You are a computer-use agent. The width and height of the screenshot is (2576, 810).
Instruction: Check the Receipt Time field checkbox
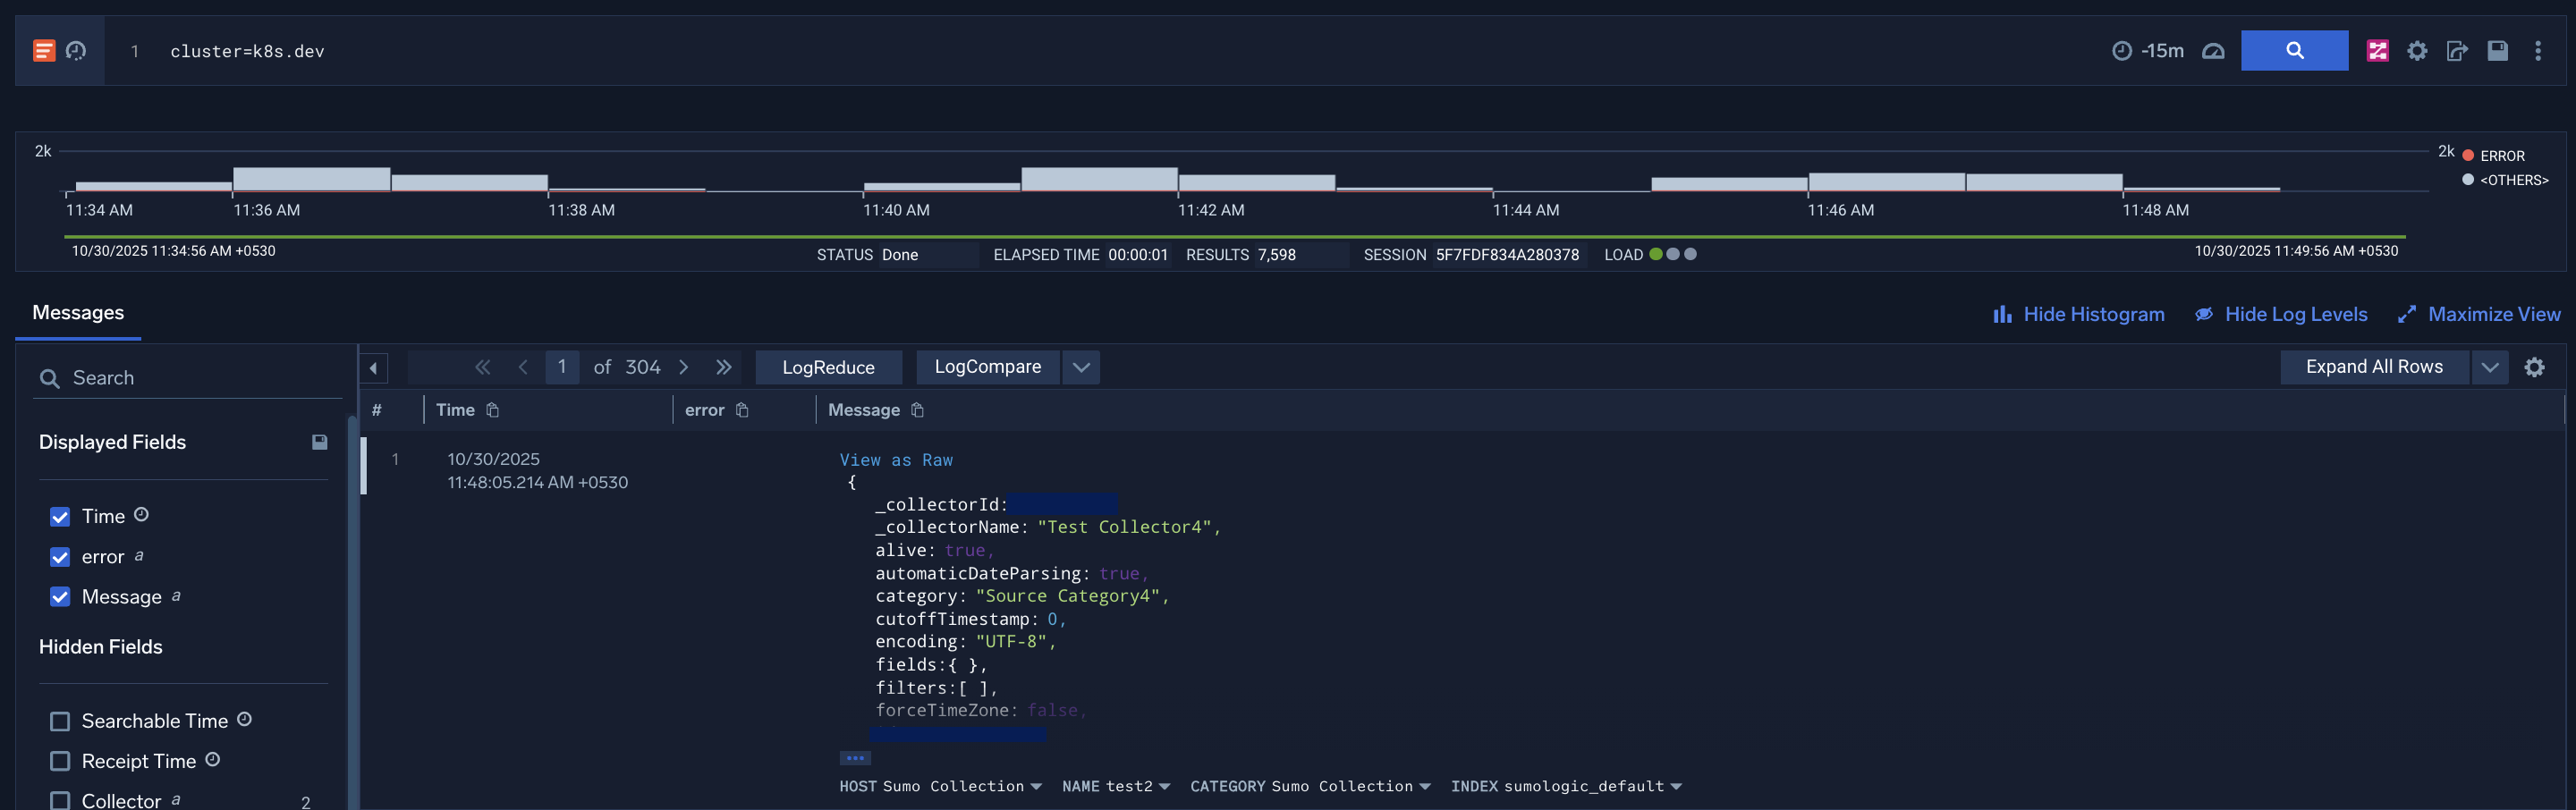[x=60, y=761]
